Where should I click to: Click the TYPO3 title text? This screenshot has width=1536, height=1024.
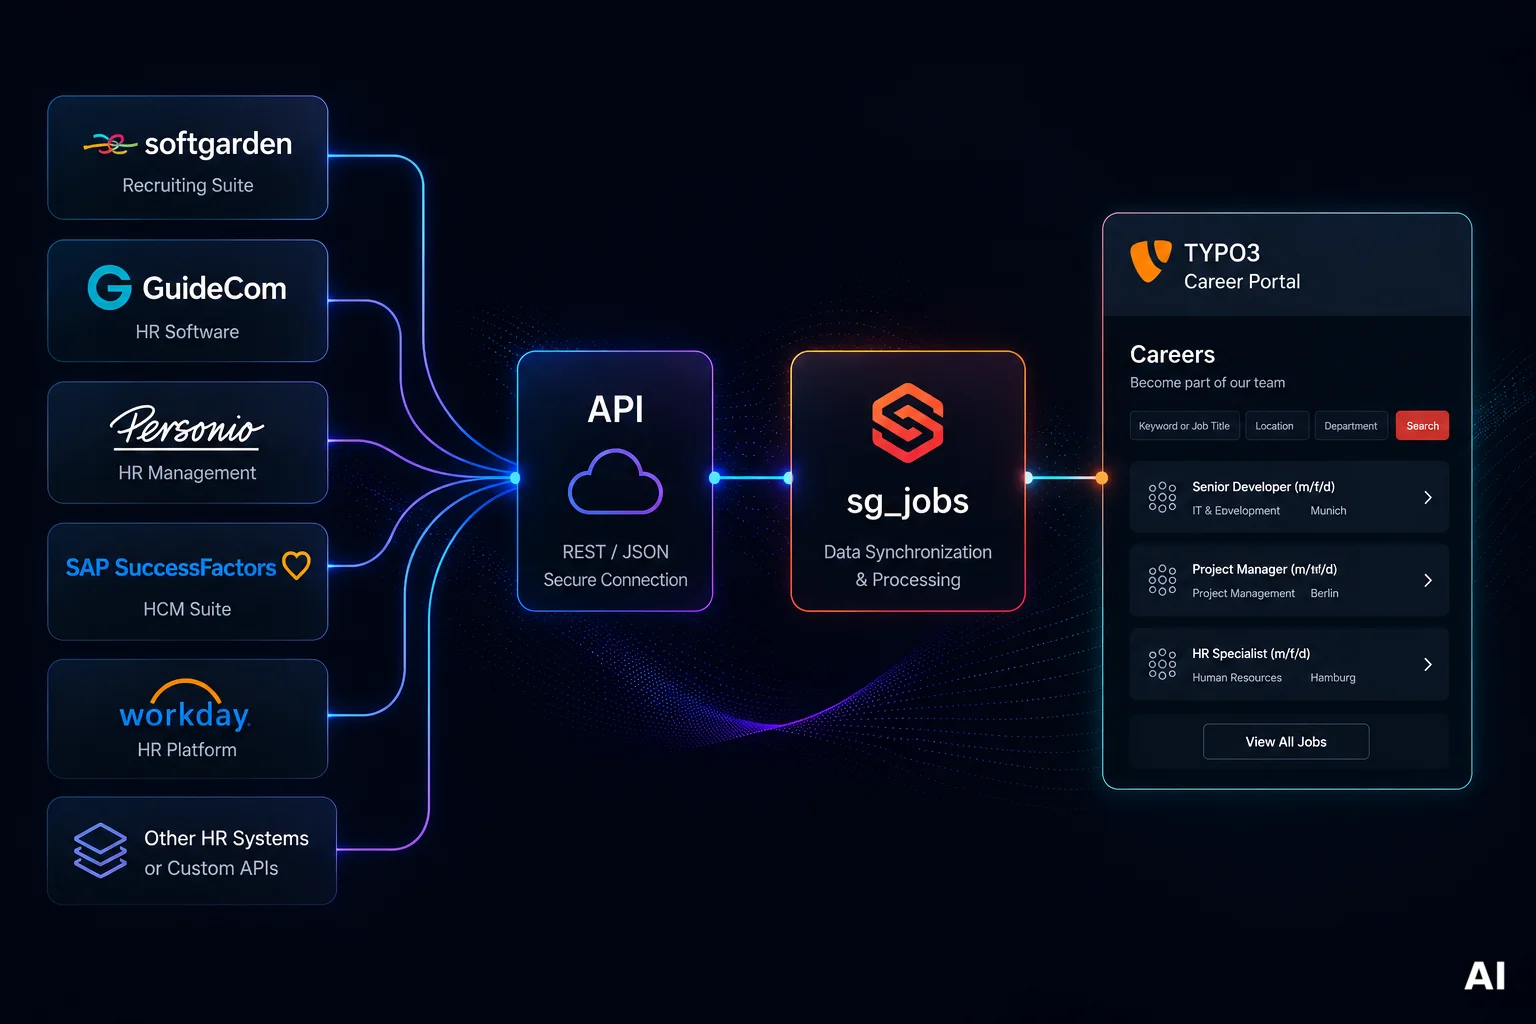1222,253
